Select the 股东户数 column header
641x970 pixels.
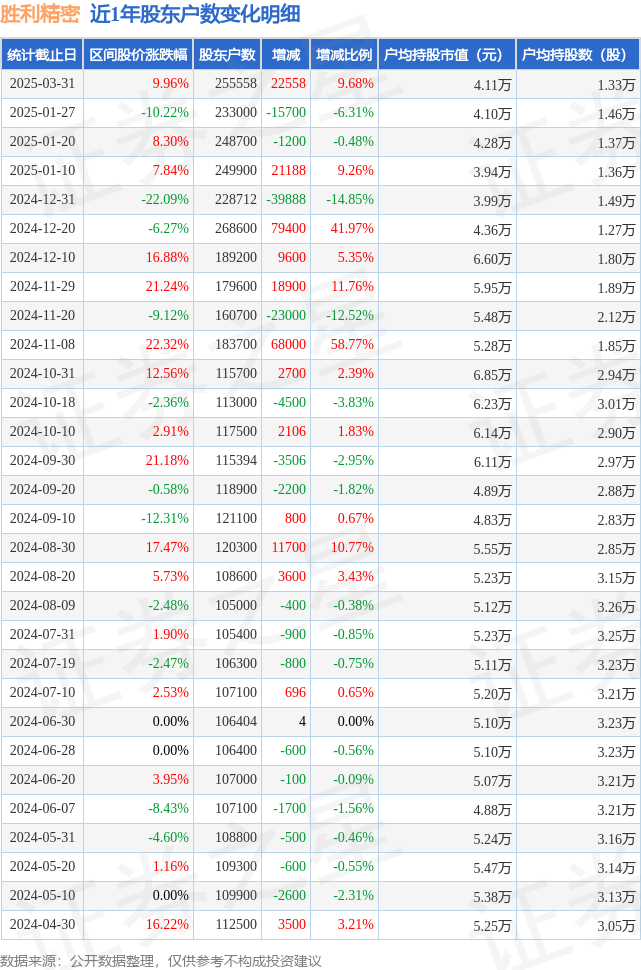(227, 55)
